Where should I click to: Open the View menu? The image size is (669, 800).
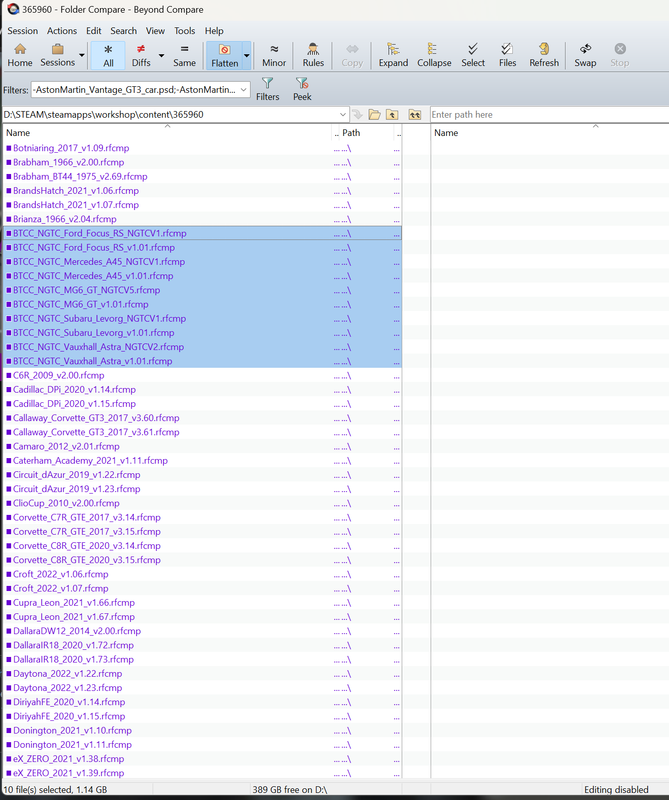coord(155,31)
